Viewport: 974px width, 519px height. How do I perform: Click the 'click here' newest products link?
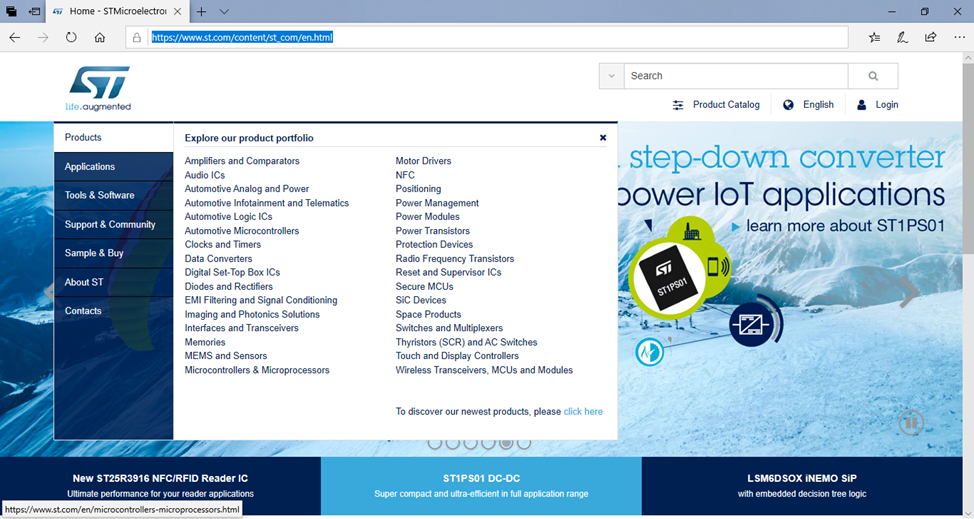pyautogui.click(x=583, y=412)
